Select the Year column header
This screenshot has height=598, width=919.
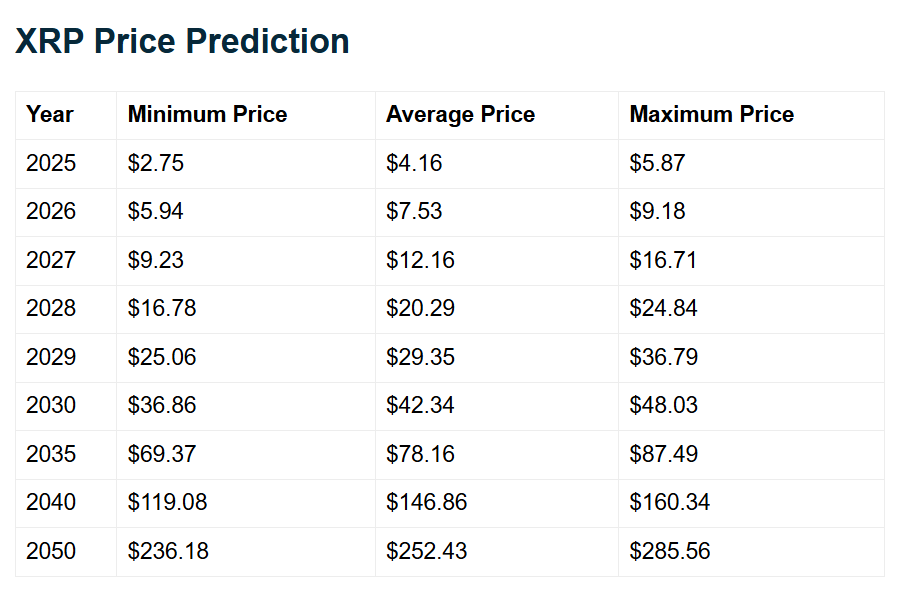point(50,115)
